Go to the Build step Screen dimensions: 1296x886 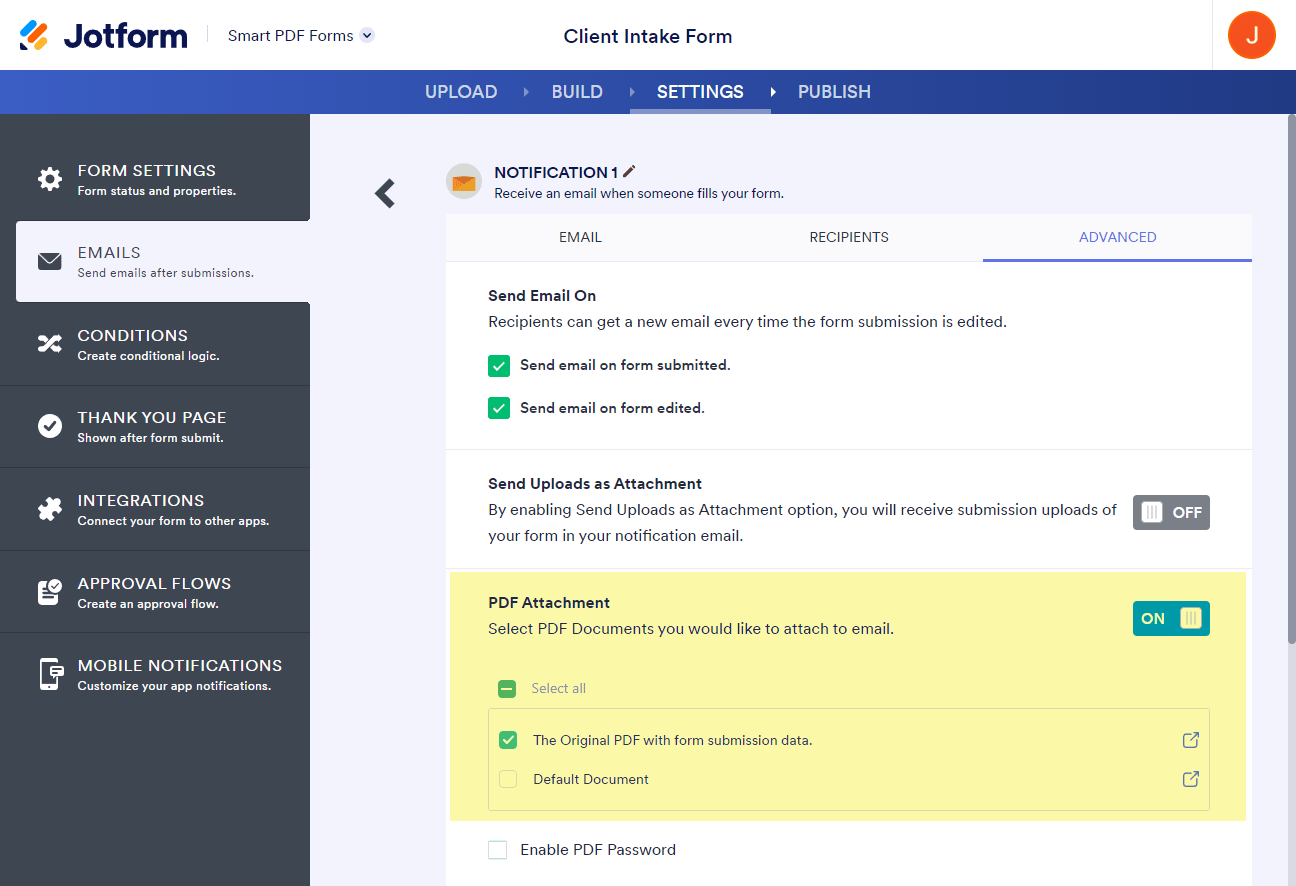point(577,92)
